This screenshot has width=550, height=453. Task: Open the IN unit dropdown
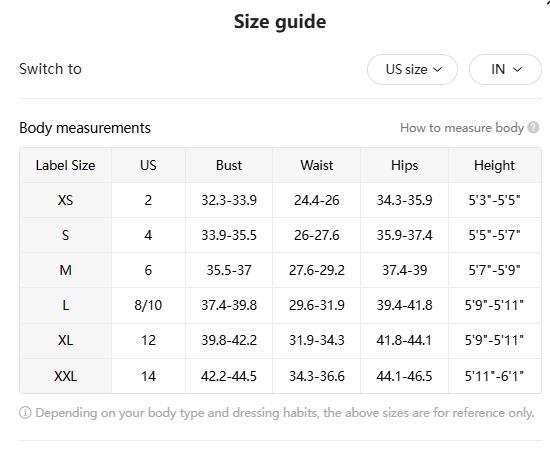click(505, 69)
